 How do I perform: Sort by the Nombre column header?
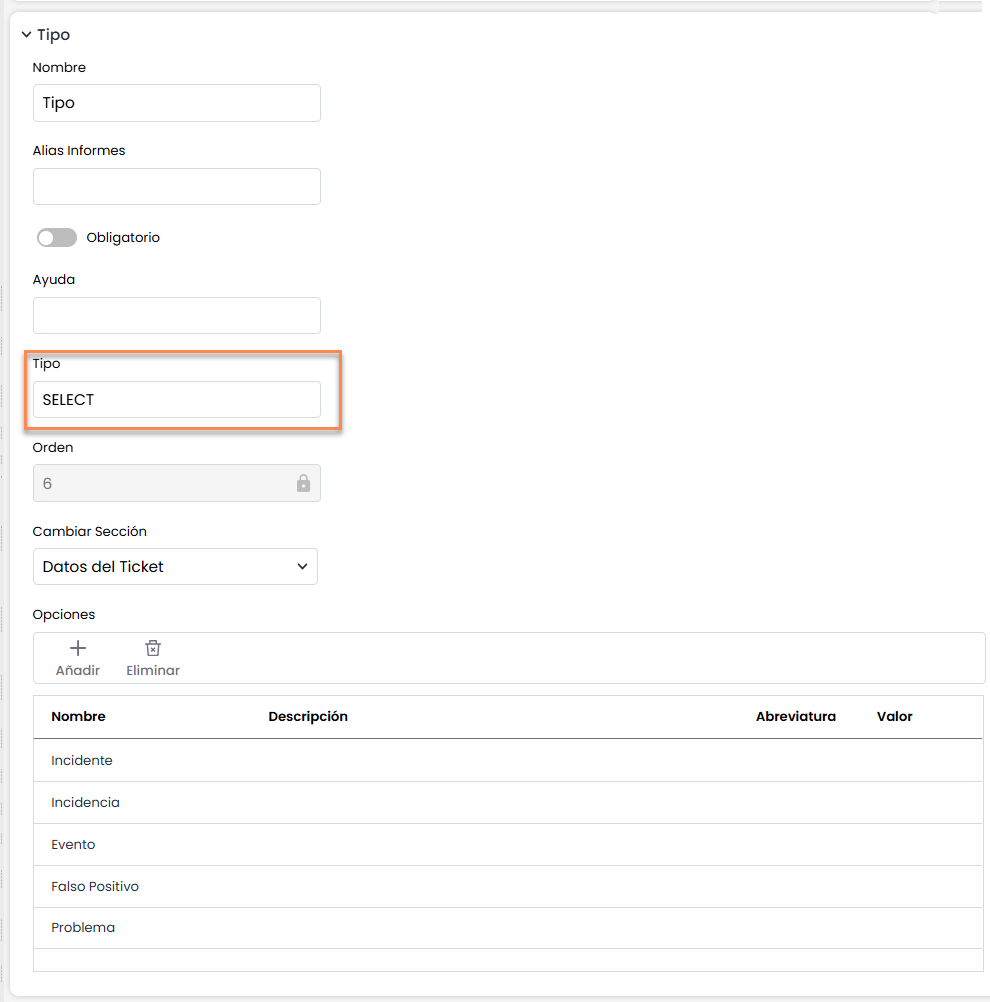point(78,717)
